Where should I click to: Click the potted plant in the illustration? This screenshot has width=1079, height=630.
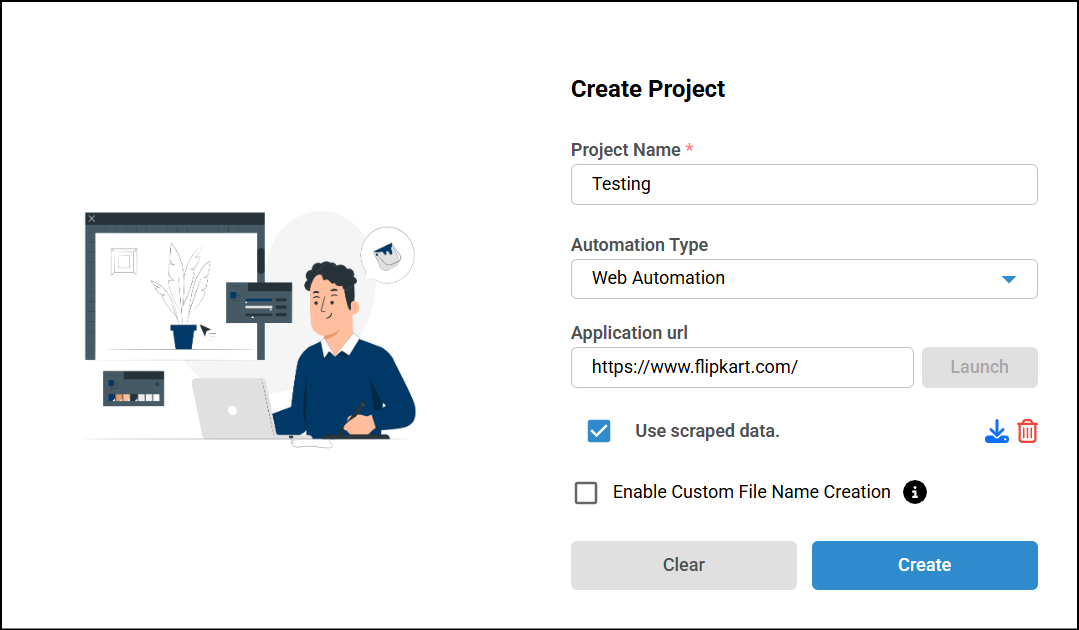(182, 300)
